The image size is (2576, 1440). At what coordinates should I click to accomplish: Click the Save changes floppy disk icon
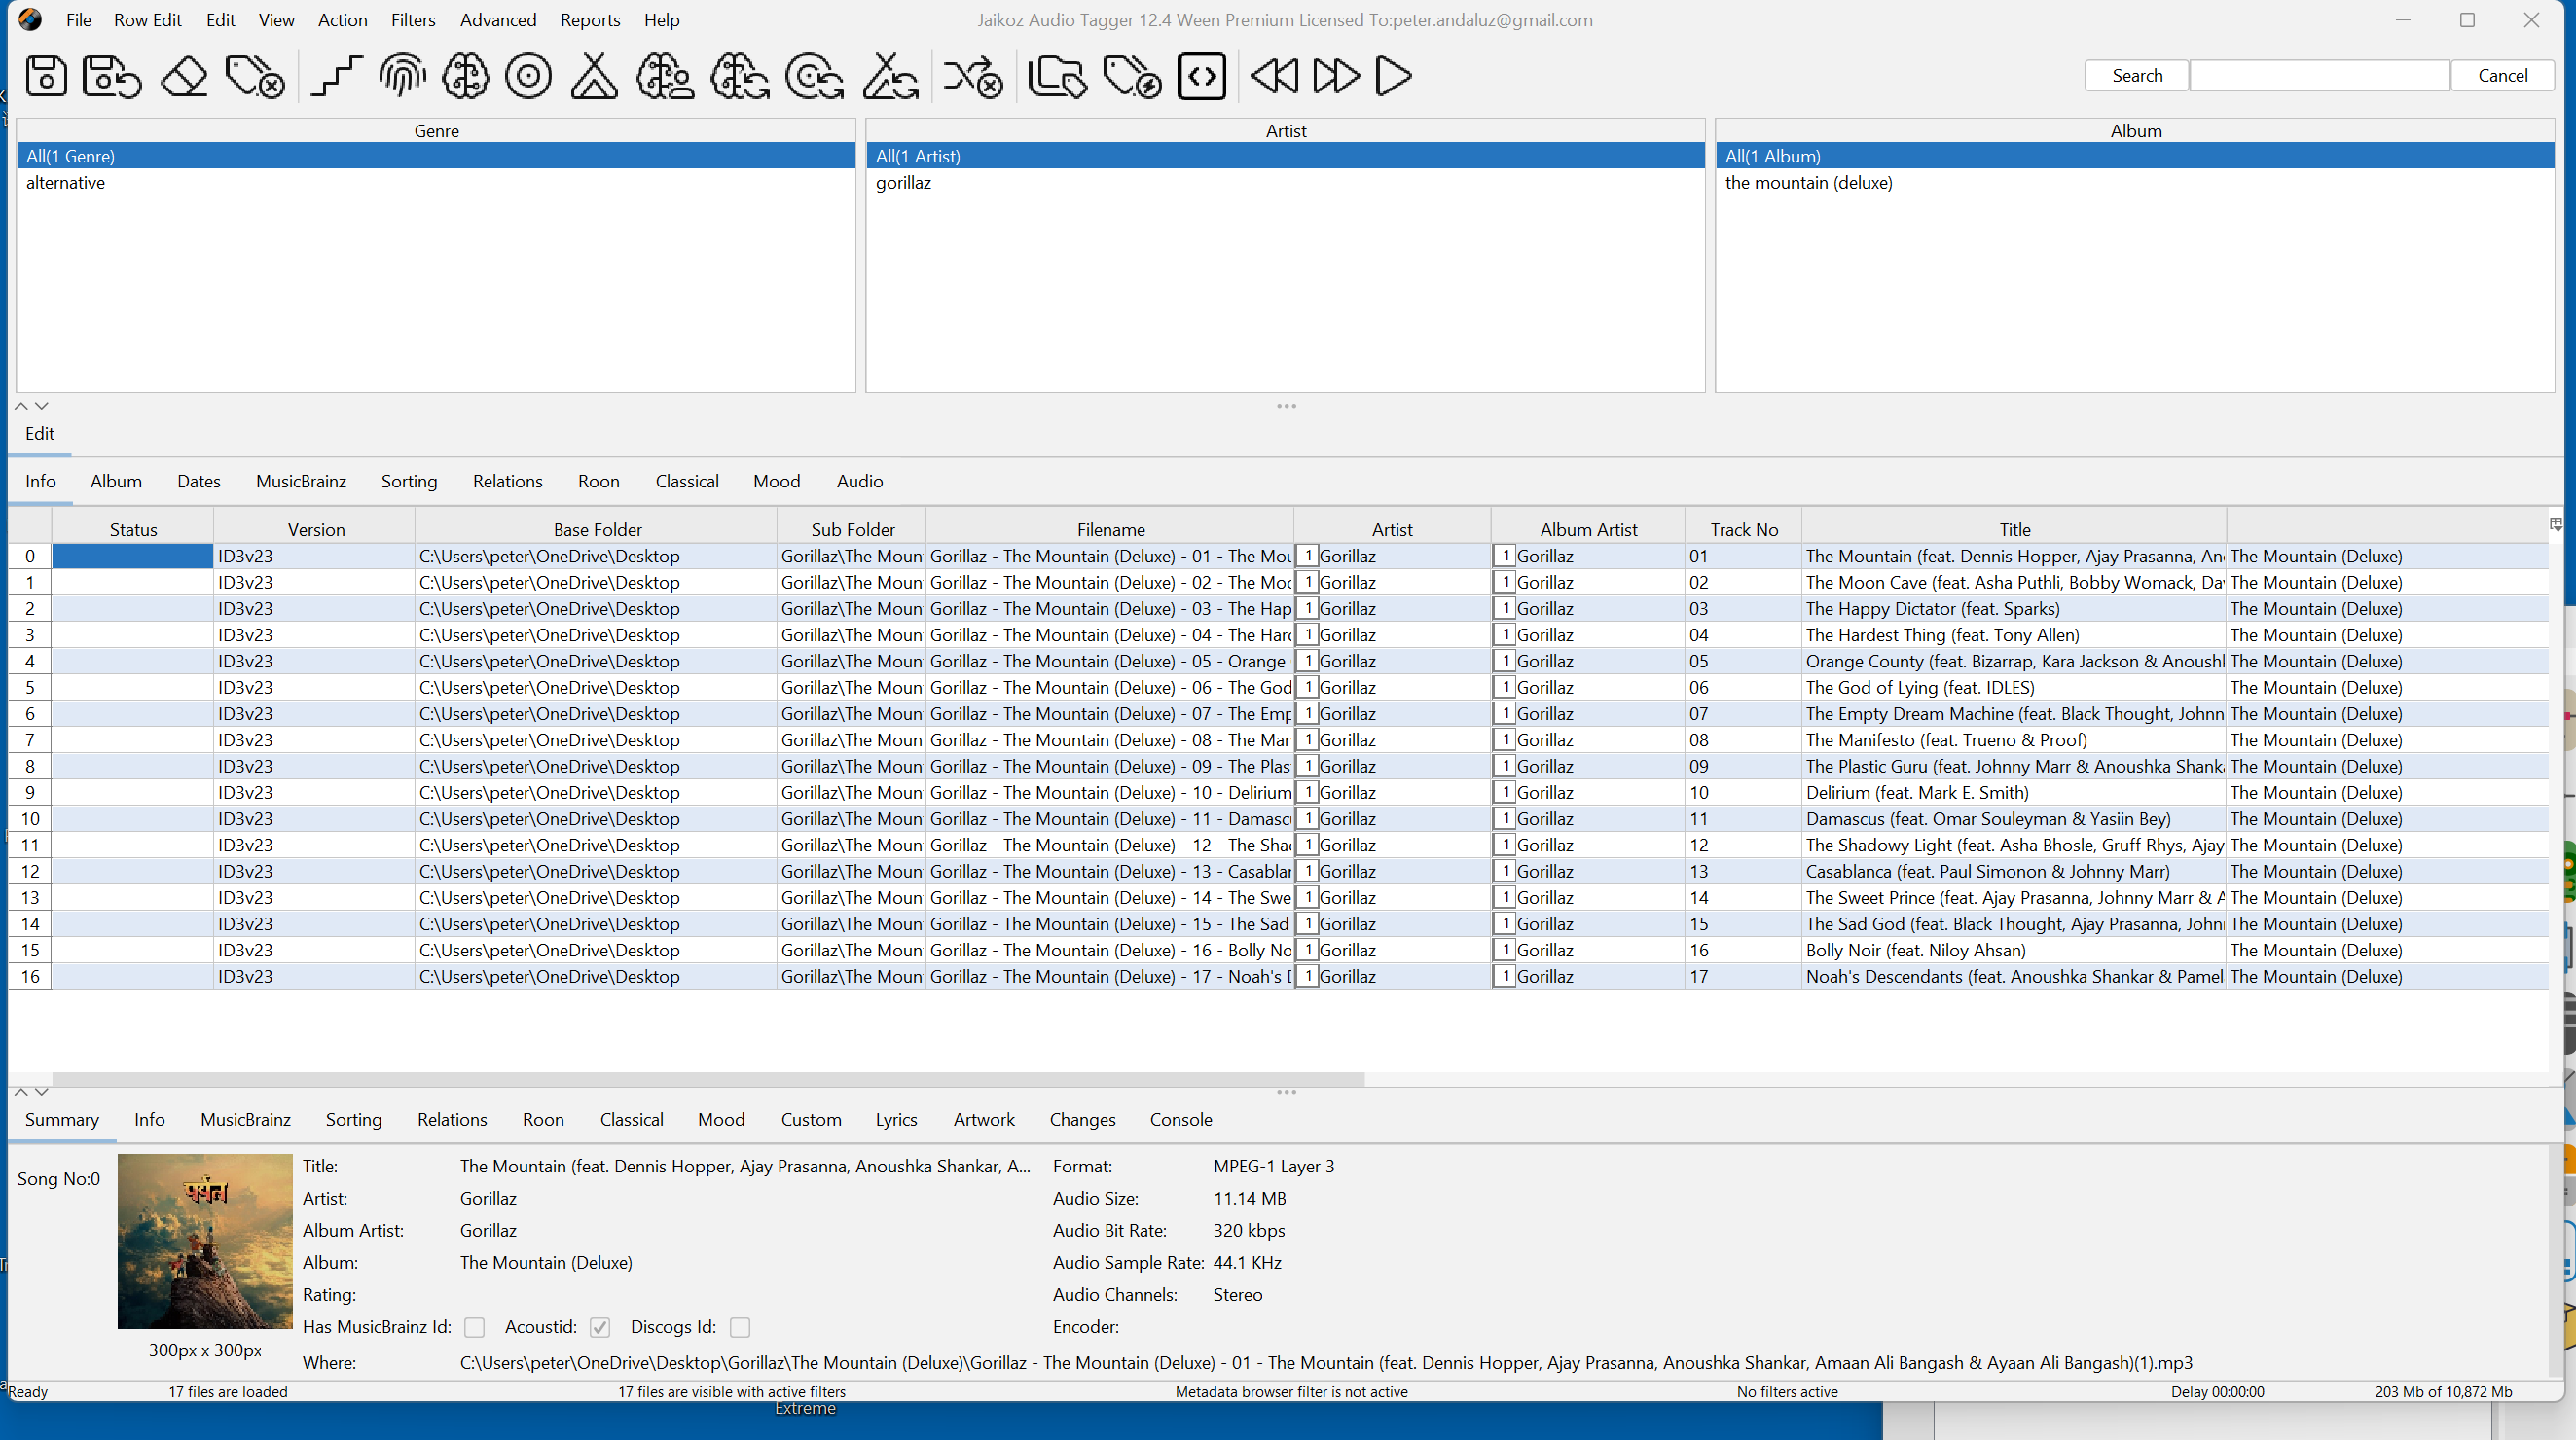46,76
